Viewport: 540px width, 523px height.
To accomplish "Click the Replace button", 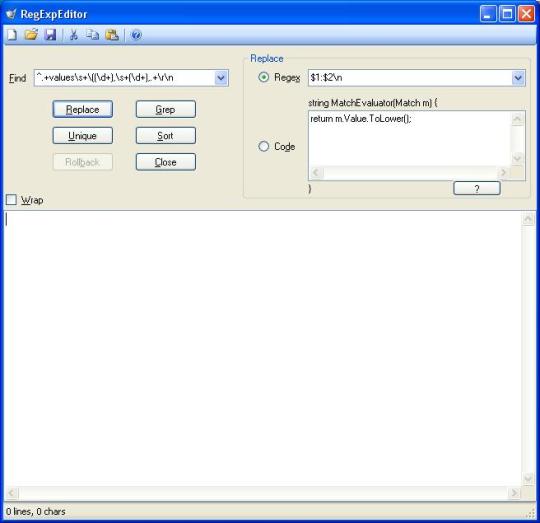I will (83, 109).
